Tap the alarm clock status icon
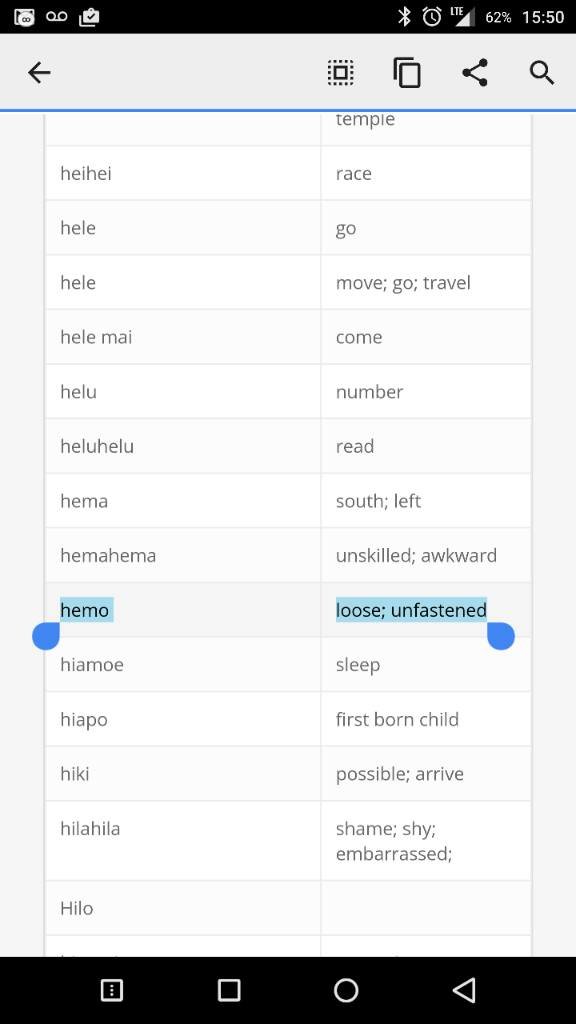This screenshot has width=576, height=1024. point(432,17)
